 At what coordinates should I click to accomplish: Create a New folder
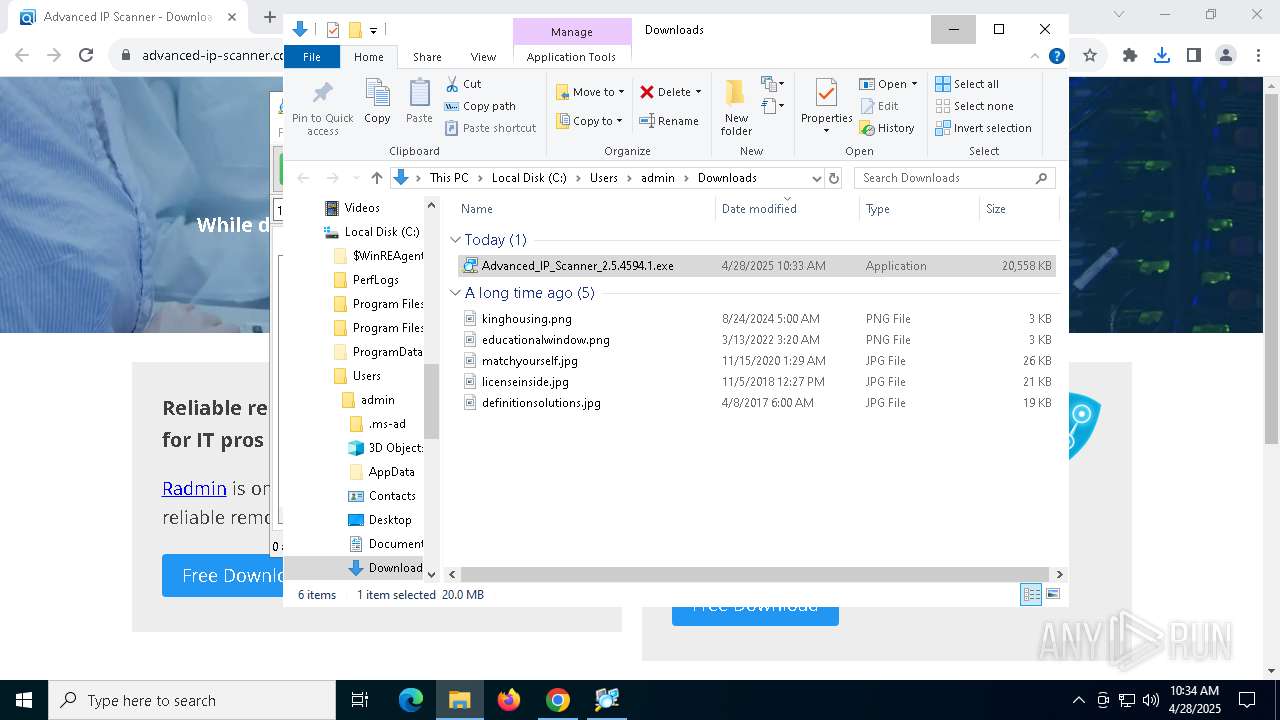tap(736, 107)
